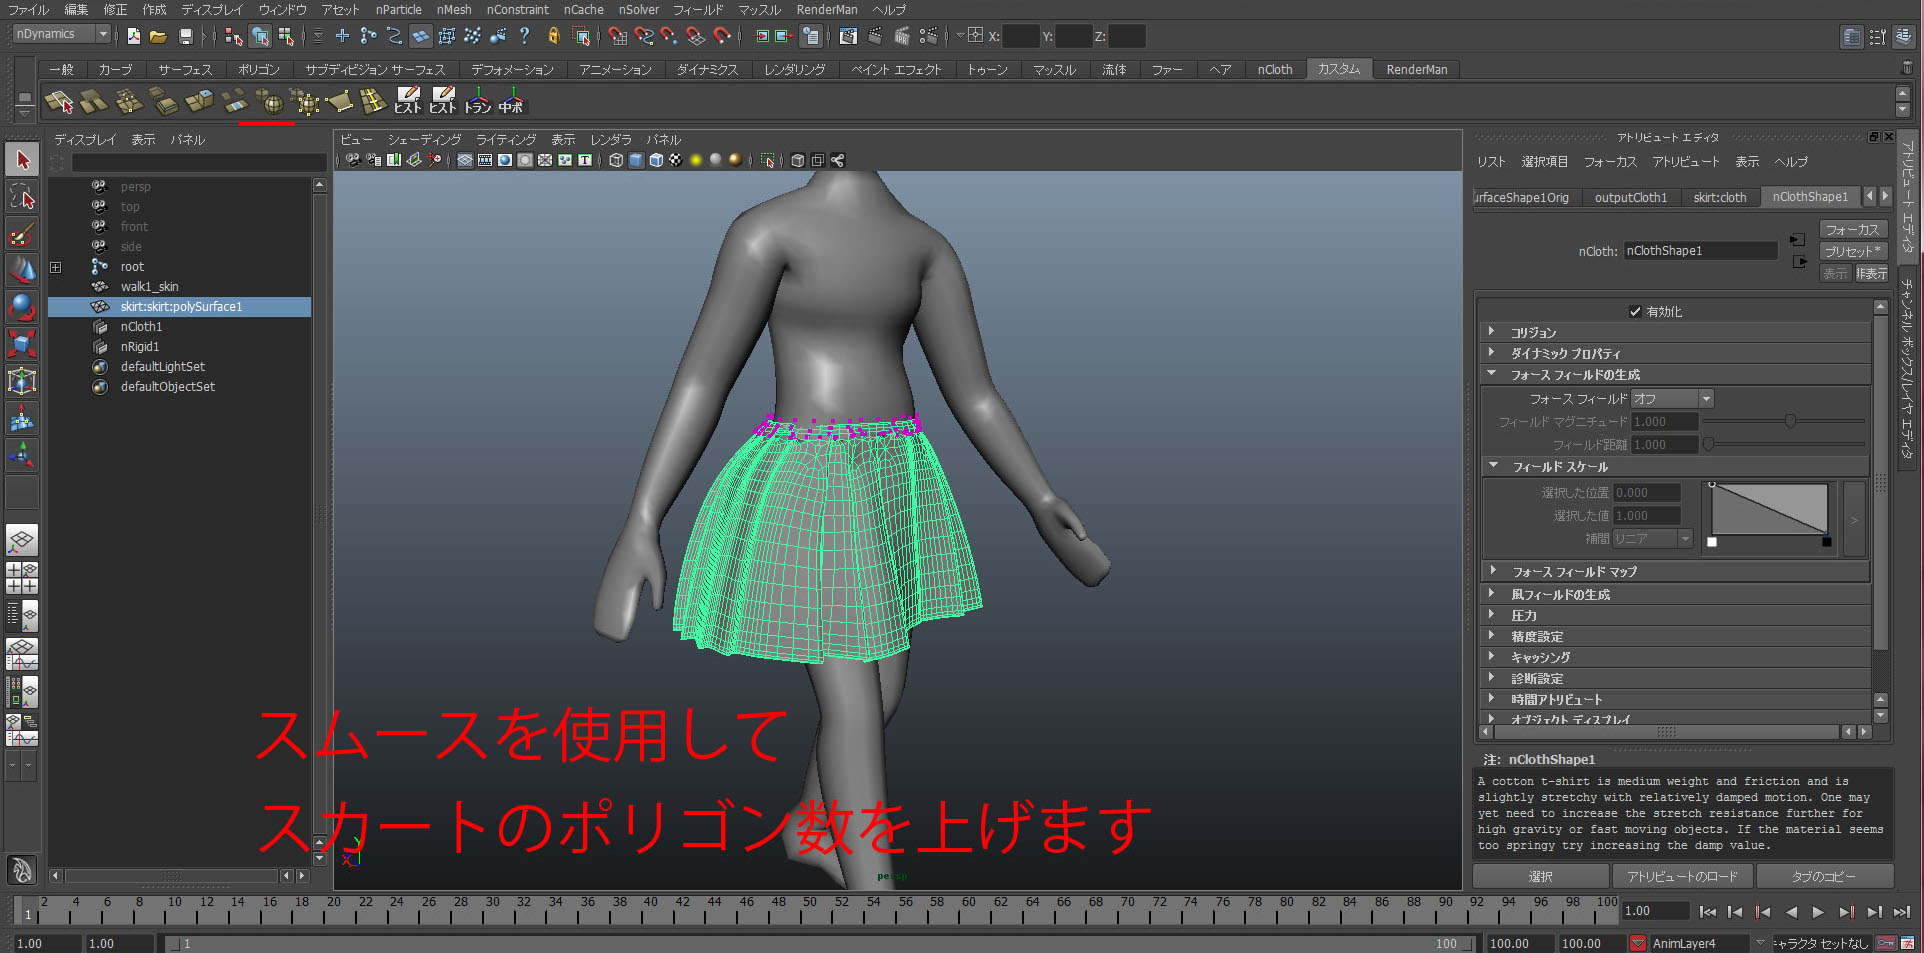
Task: Click the resolution gate icon in viewport bar
Action: click(x=504, y=160)
